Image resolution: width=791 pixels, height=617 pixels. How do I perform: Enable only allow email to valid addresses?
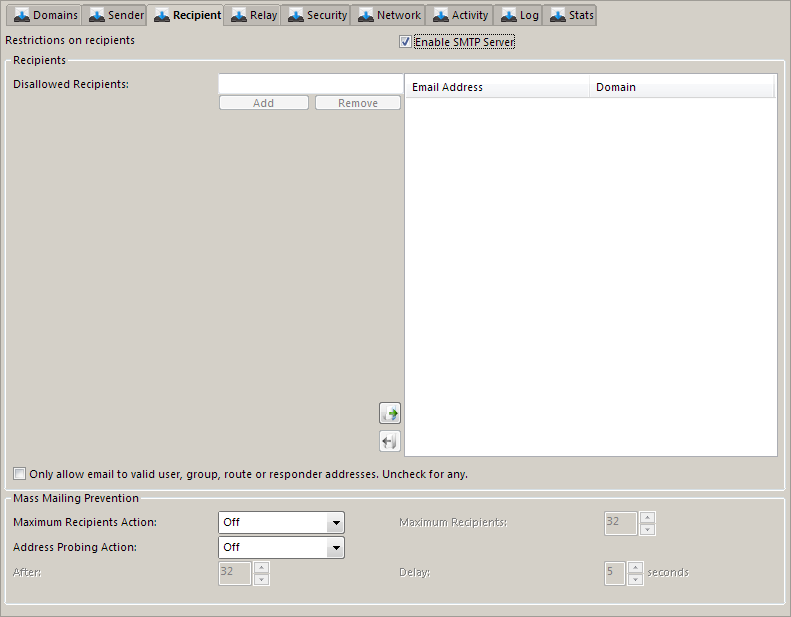tap(20, 474)
